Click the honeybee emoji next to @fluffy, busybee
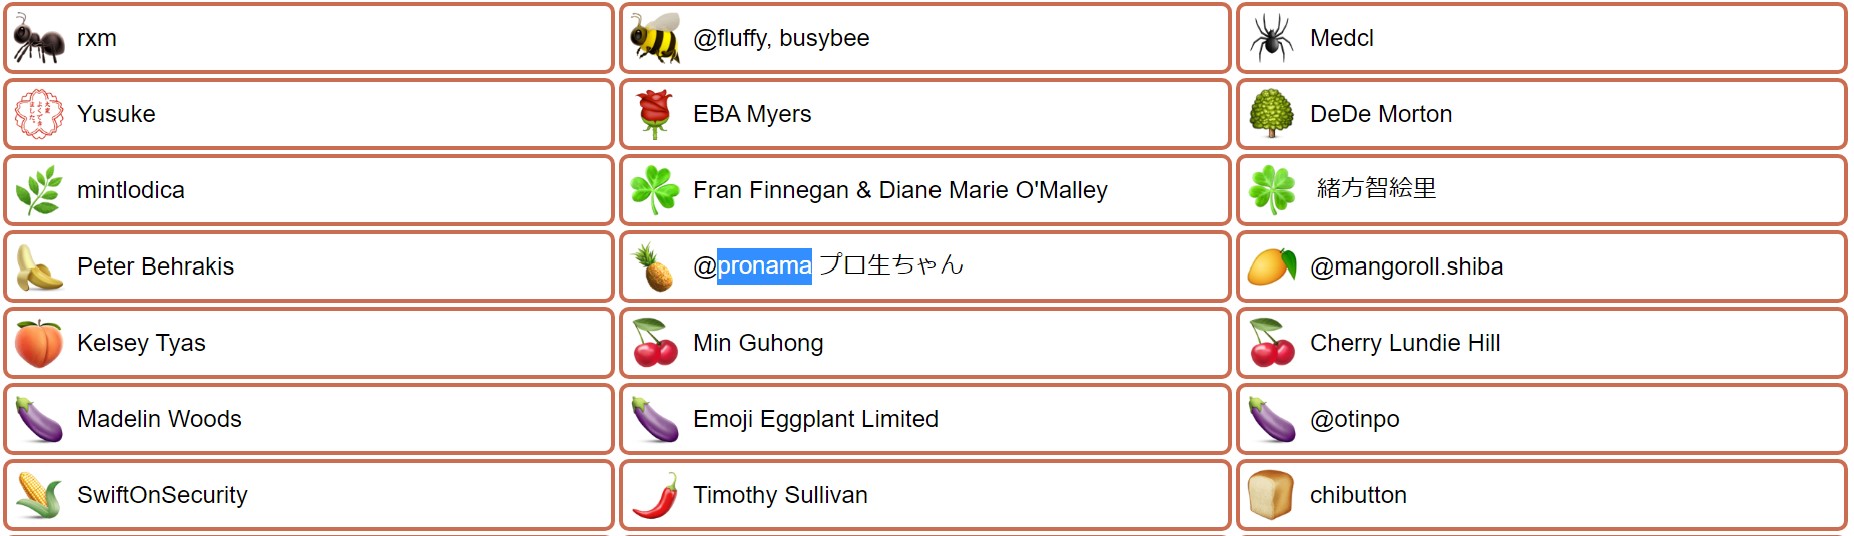This screenshot has width=1854, height=536. 655,39
